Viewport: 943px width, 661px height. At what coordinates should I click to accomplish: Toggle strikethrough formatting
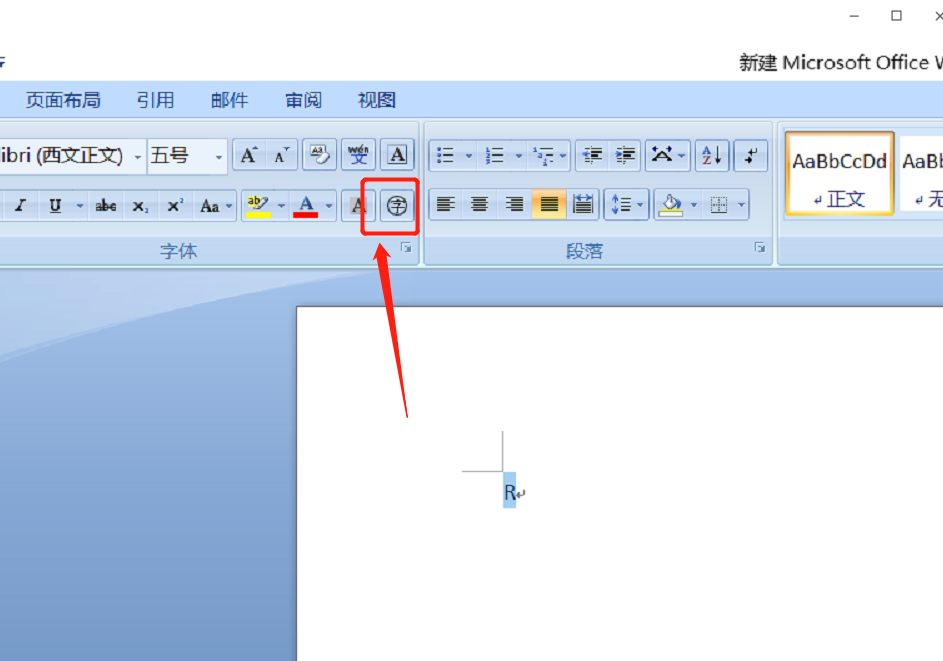click(105, 206)
